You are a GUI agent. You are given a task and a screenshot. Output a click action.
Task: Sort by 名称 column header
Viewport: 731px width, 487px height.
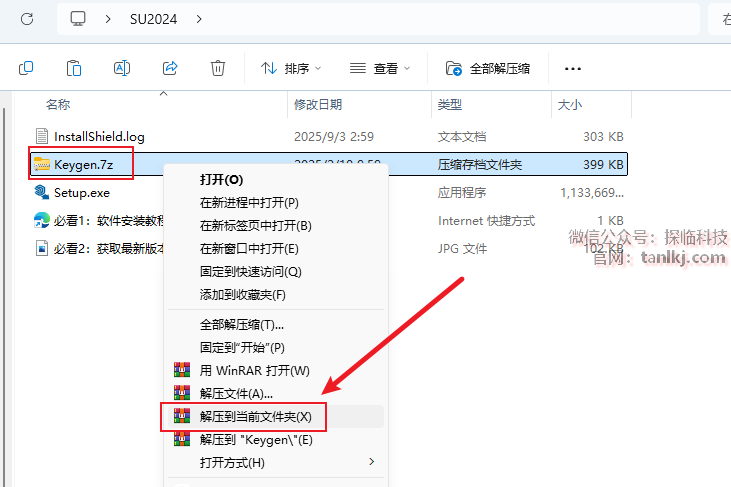pyautogui.click(x=58, y=104)
